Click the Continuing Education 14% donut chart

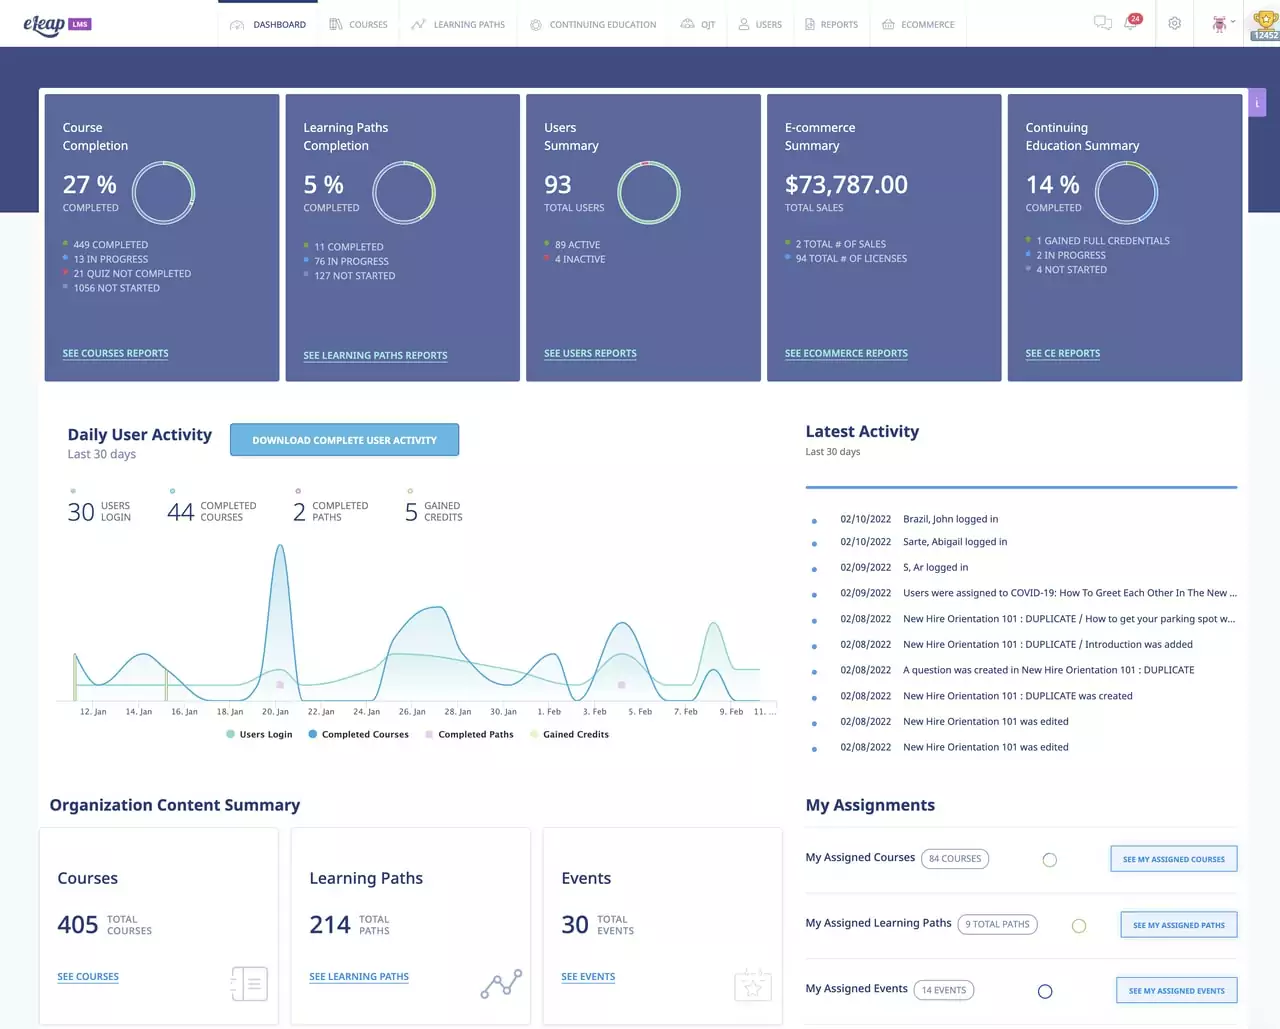(x=1126, y=193)
